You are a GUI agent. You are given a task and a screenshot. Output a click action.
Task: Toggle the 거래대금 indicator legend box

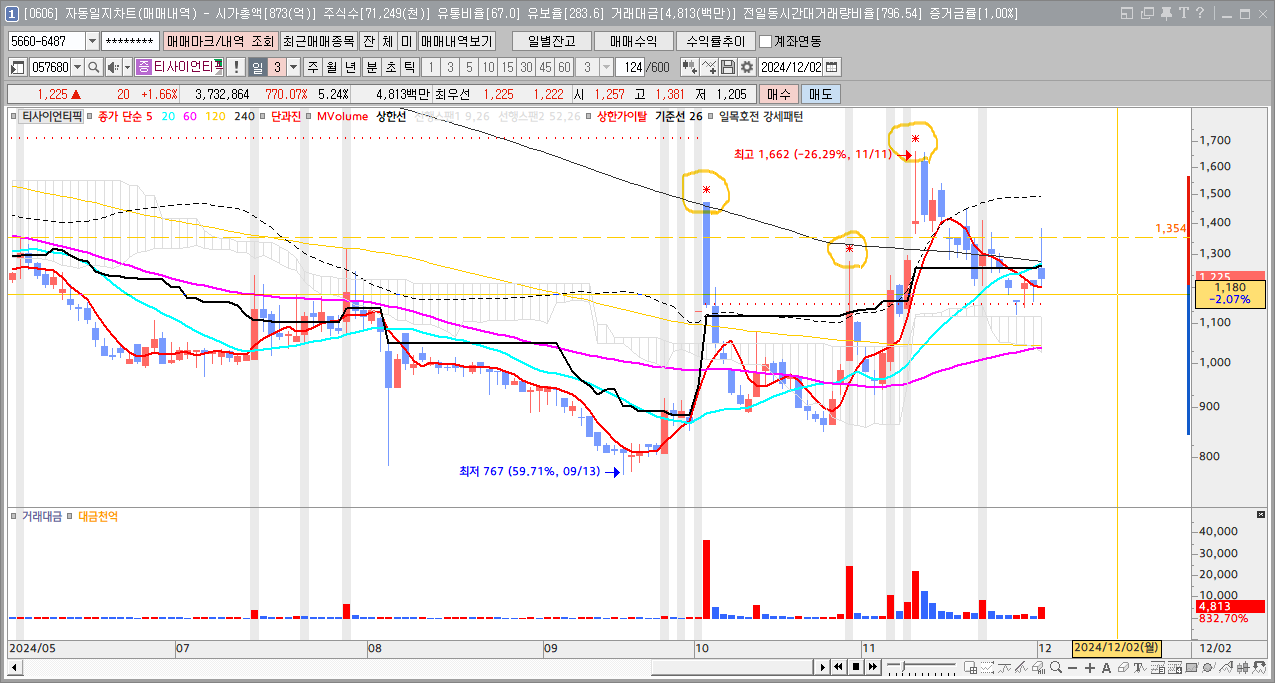pos(15,516)
